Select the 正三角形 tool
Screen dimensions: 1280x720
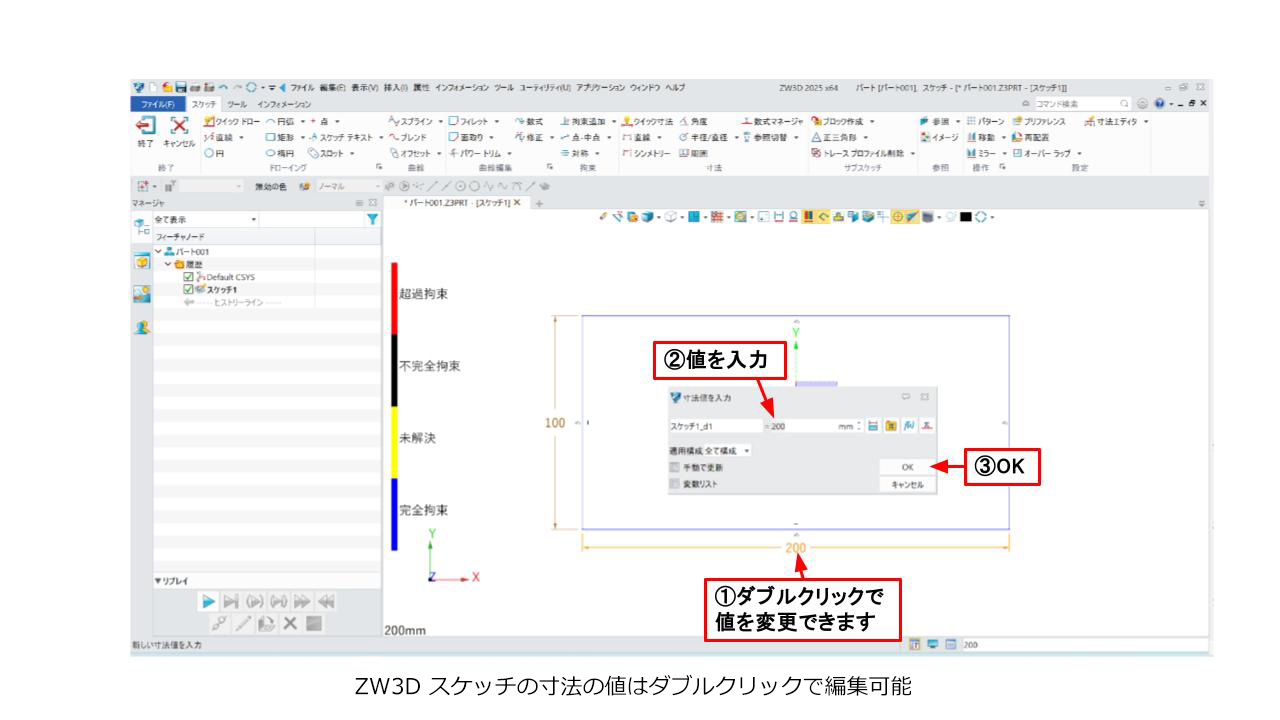point(836,137)
